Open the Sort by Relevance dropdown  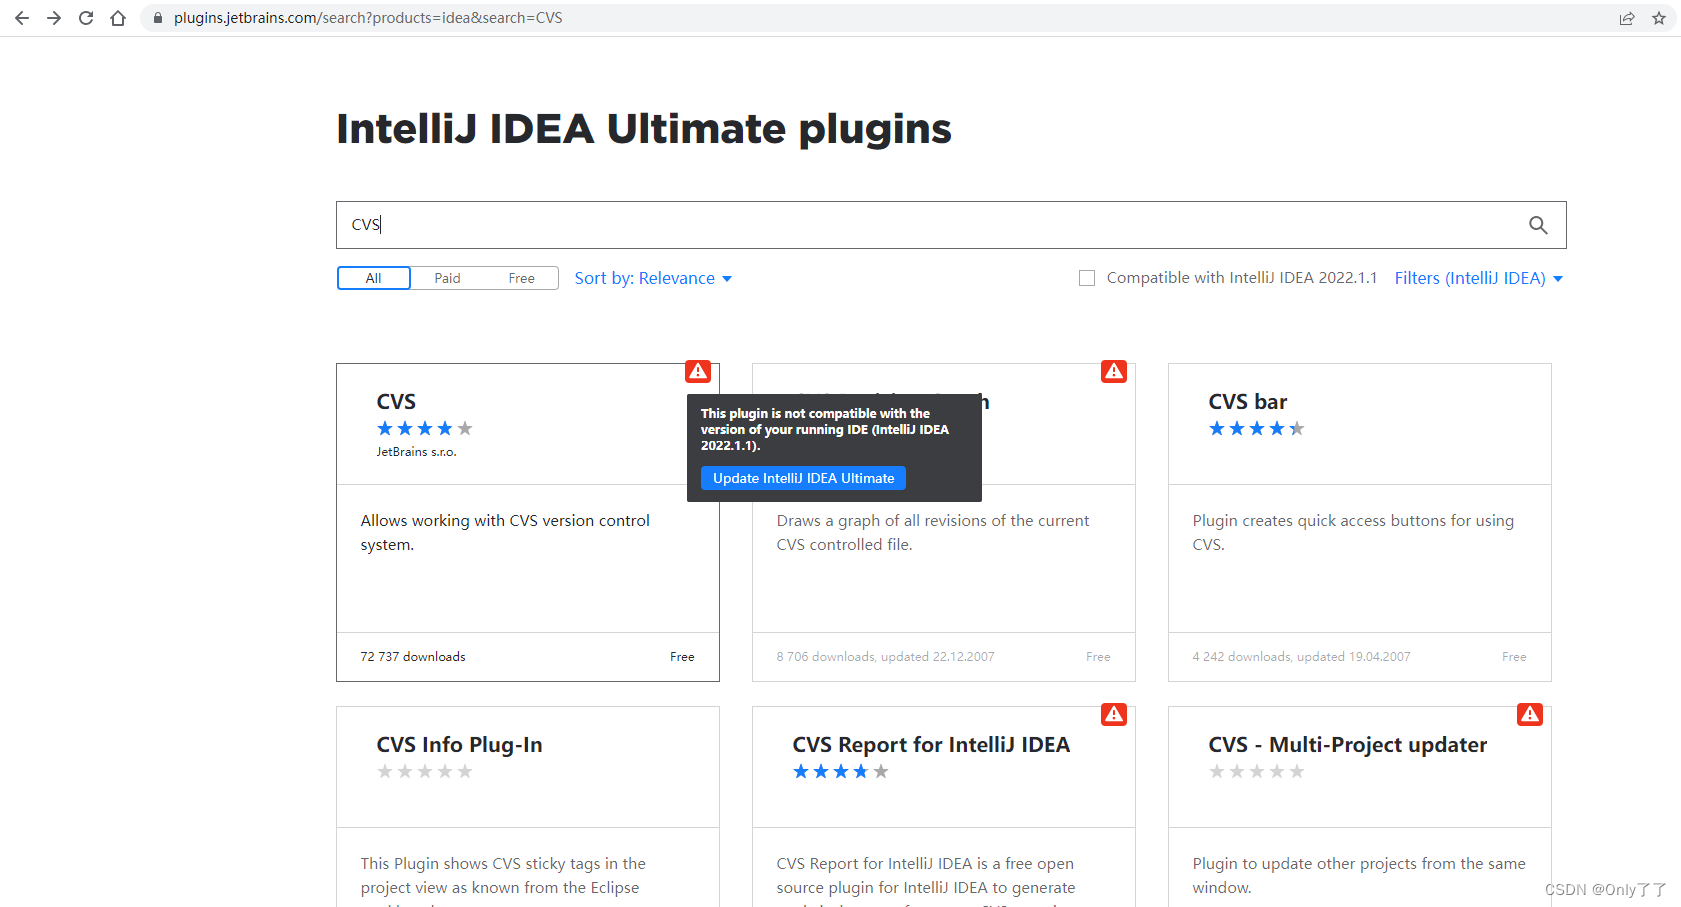[x=653, y=278]
